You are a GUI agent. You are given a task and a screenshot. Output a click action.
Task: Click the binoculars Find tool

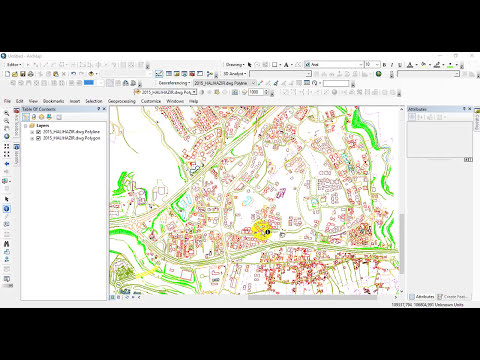[6, 244]
